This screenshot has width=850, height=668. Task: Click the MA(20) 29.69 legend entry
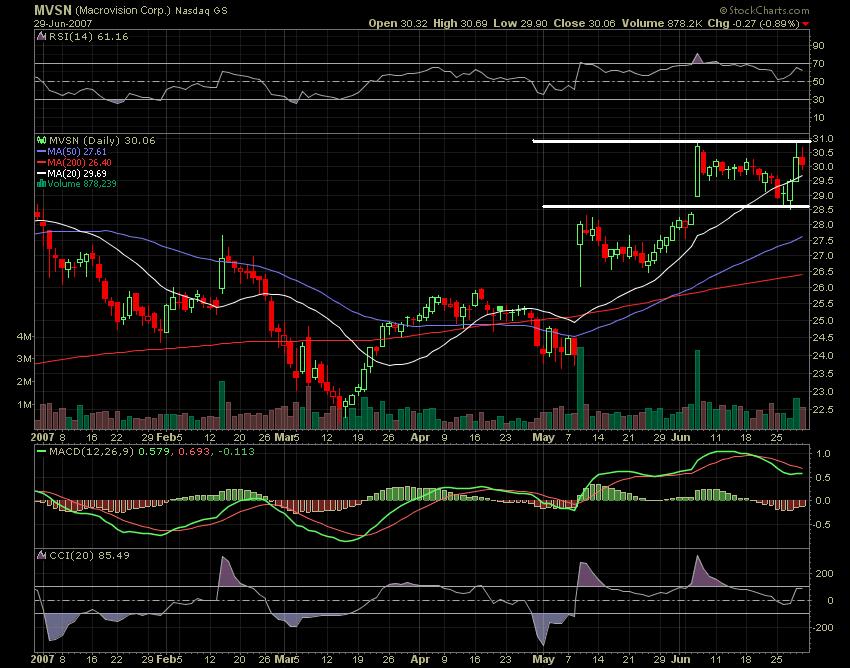click(77, 174)
